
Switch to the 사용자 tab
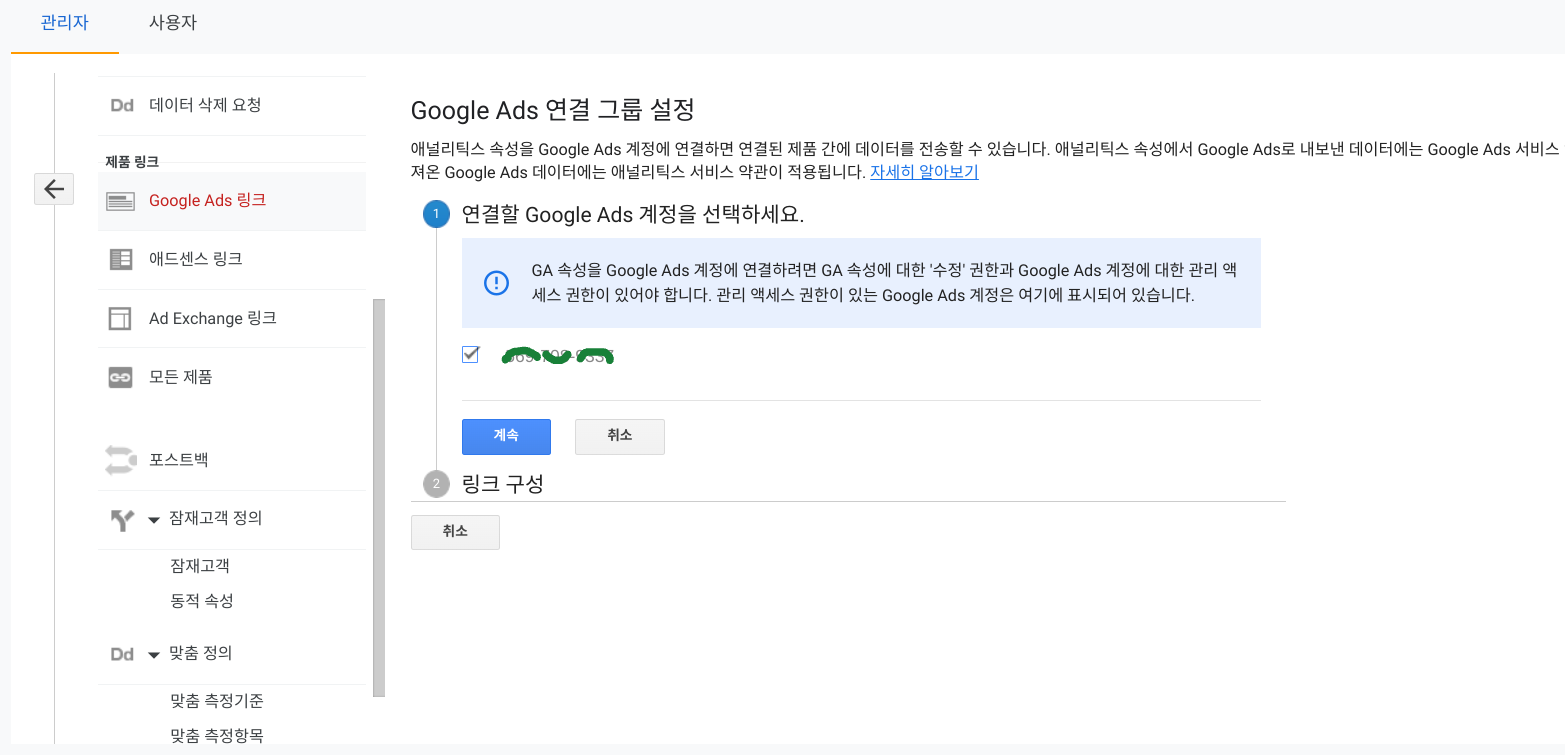click(x=173, y=23)
